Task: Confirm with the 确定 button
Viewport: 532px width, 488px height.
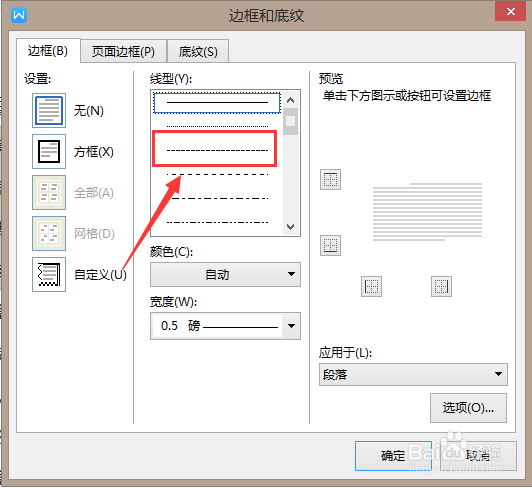Action: click(x=393, y=456)
